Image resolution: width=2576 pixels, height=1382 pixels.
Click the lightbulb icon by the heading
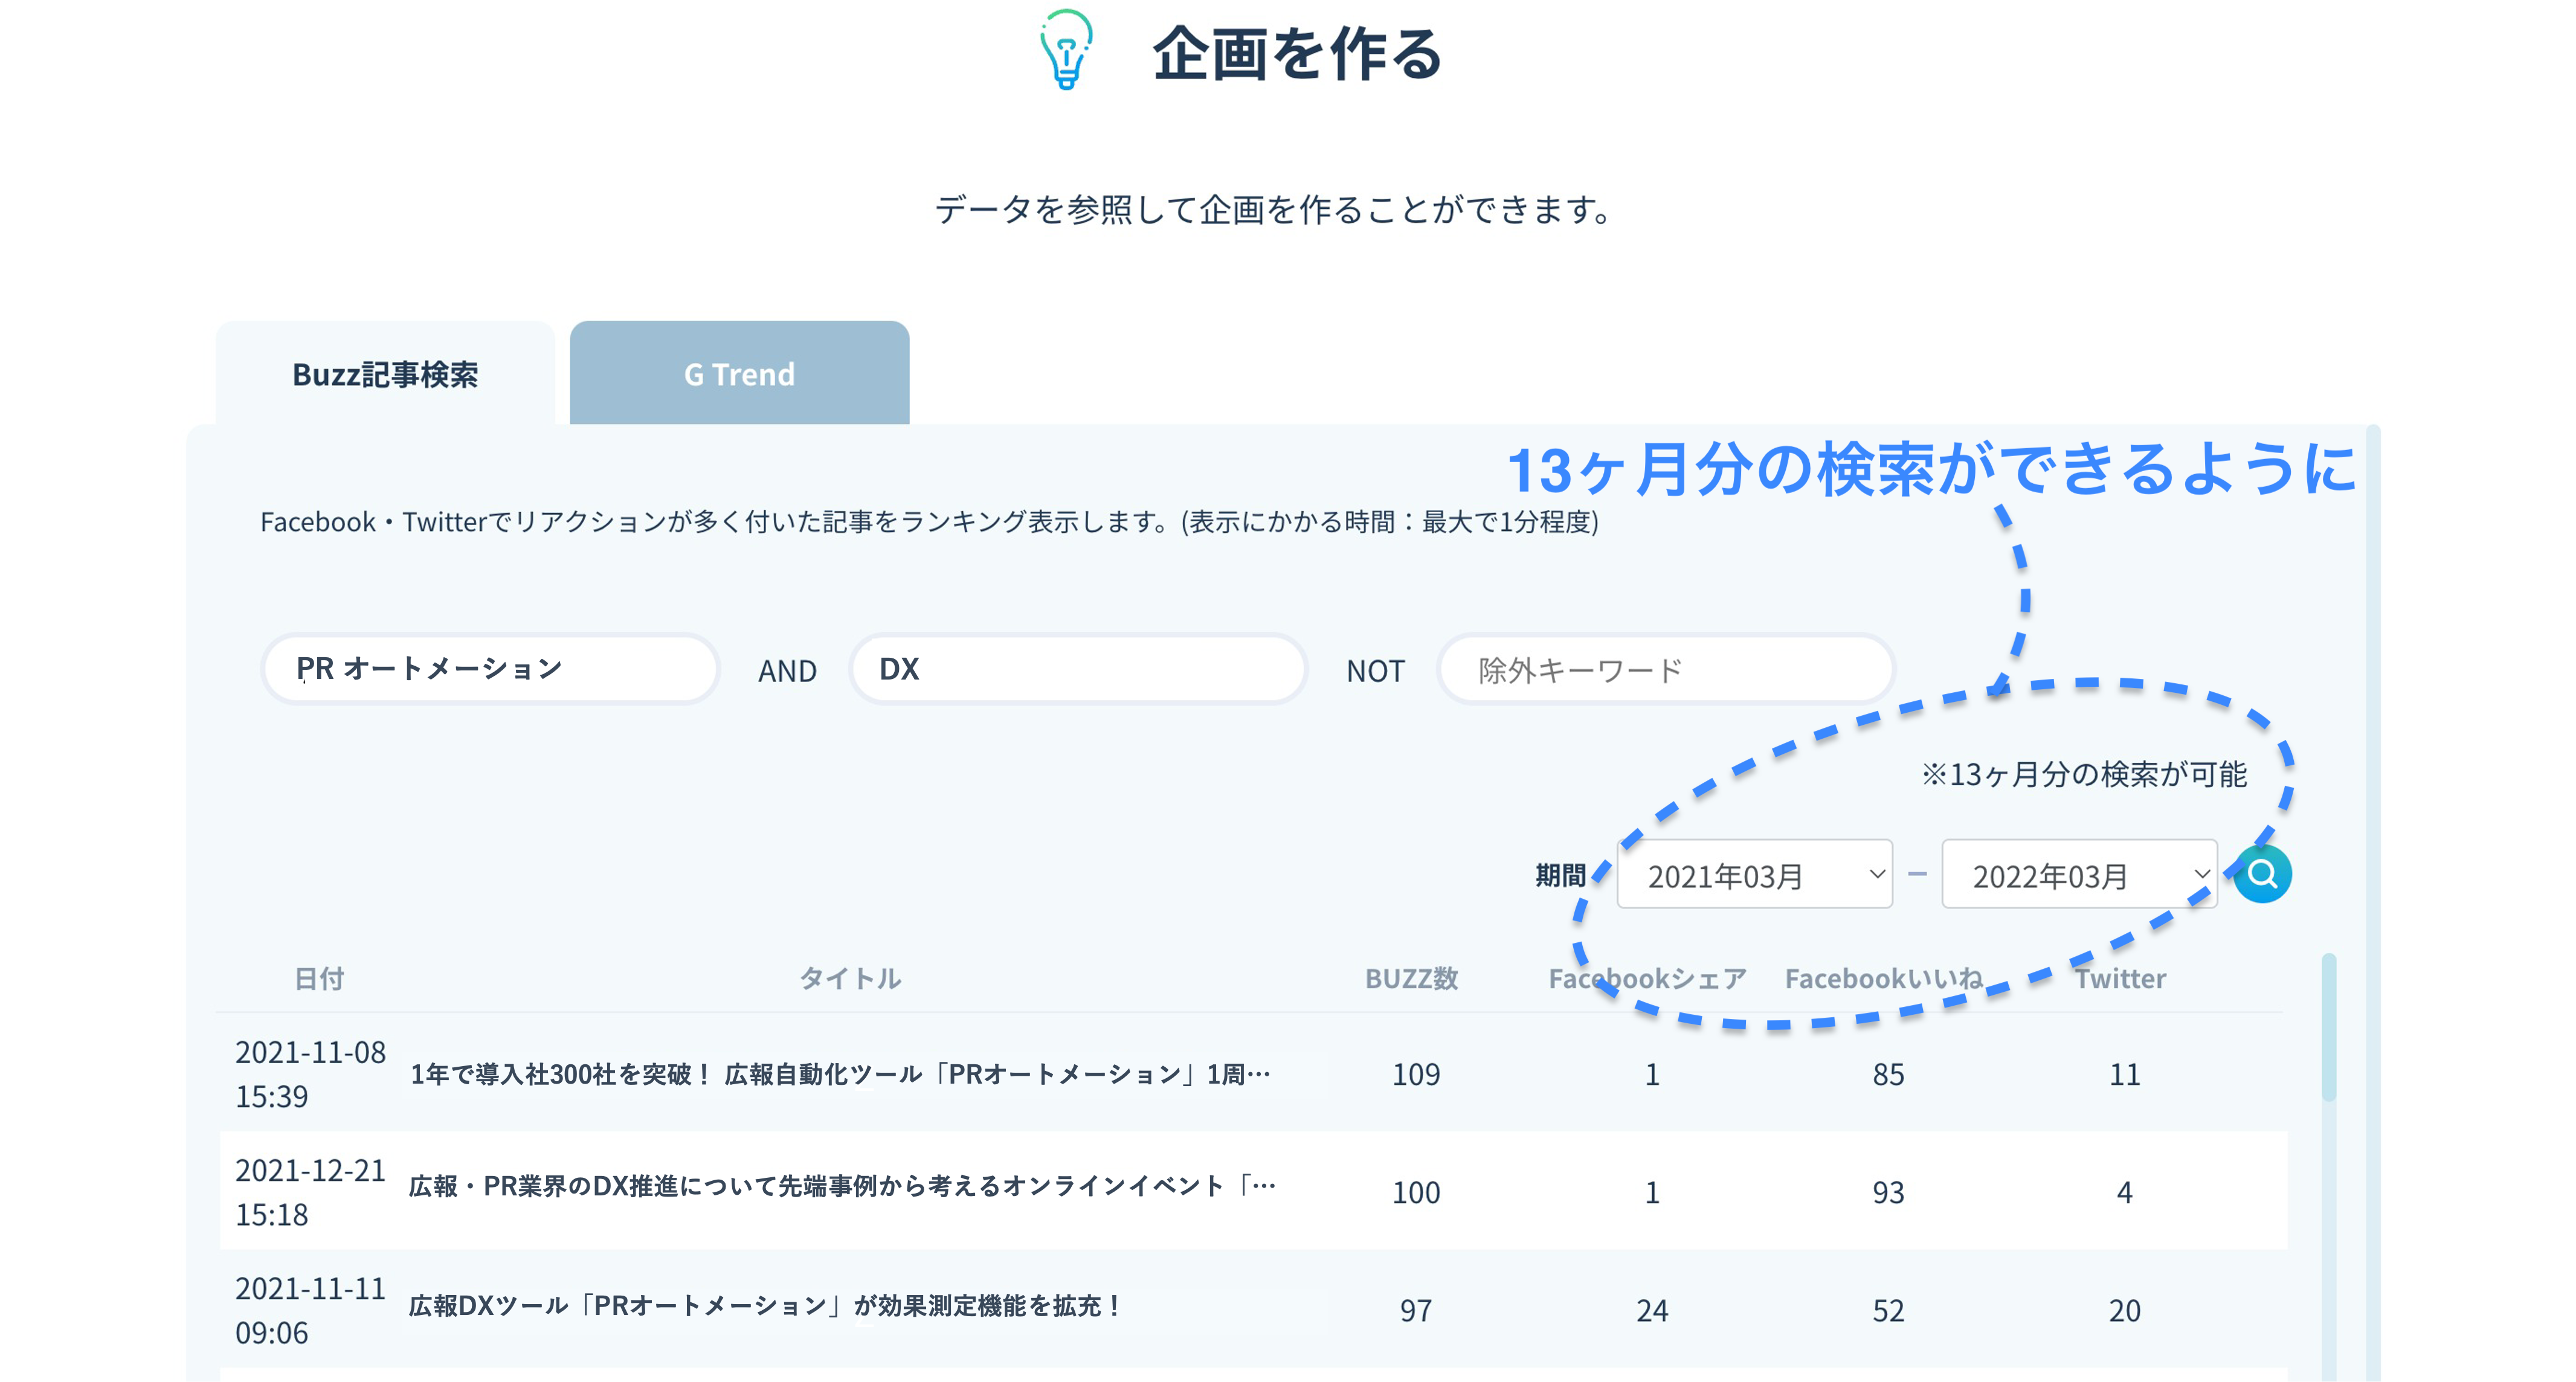1066,50
